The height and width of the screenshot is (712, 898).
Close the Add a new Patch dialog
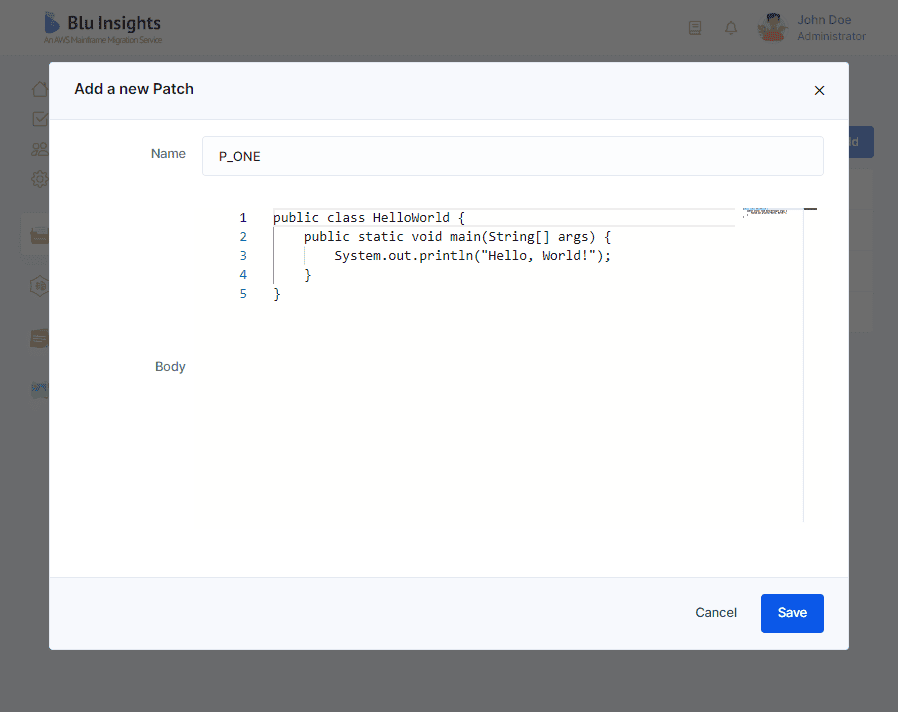pyautogui.click(x=819, y=90)
